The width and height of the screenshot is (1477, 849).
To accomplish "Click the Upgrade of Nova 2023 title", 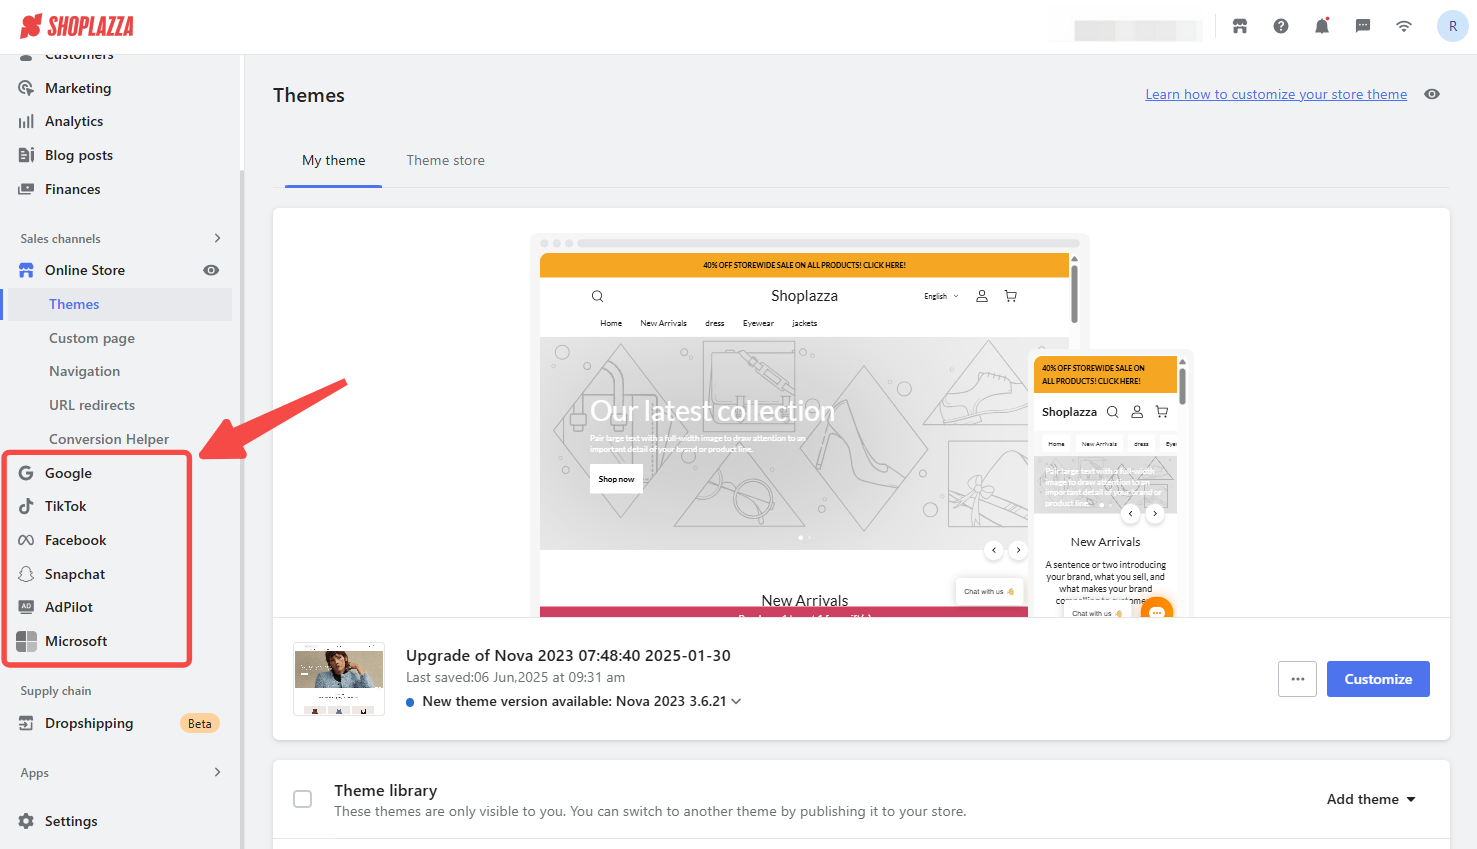I will coord(568,655).
